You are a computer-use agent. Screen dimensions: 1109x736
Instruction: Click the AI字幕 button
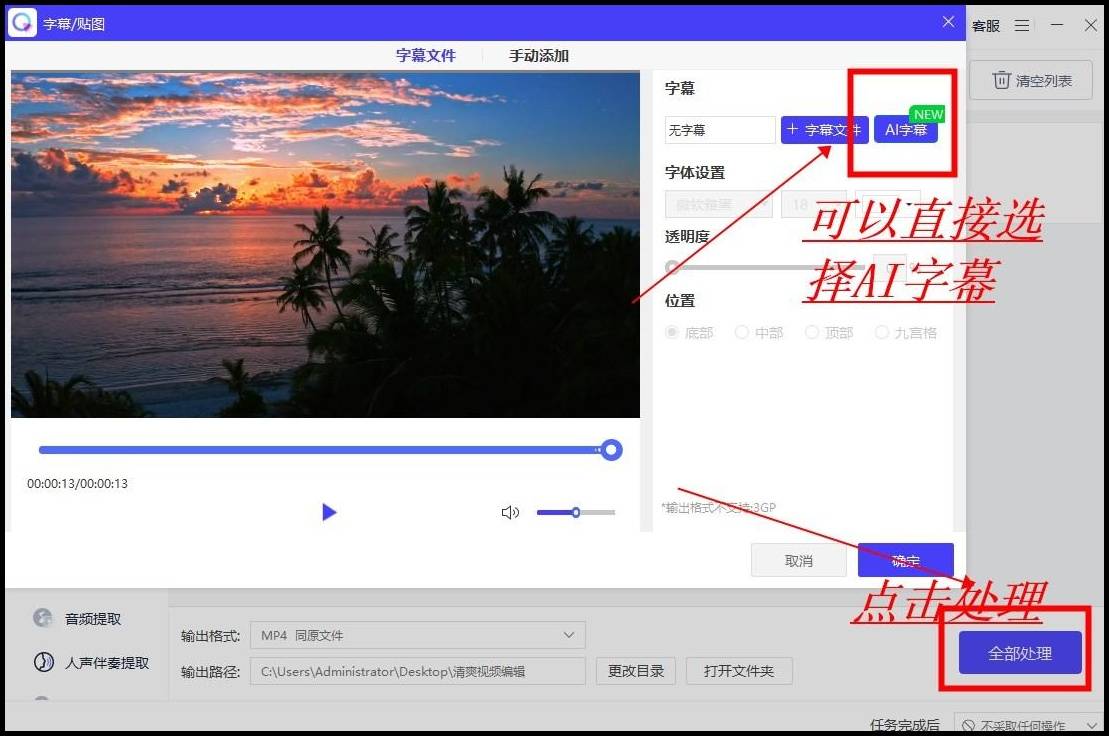click(905, 130)
